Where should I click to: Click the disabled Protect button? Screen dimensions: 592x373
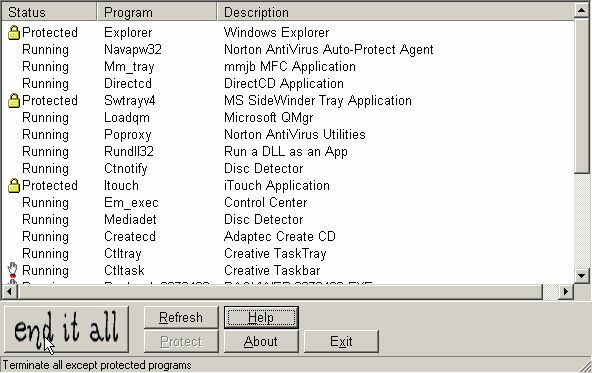pyautogui.click(x=181, y=341)
